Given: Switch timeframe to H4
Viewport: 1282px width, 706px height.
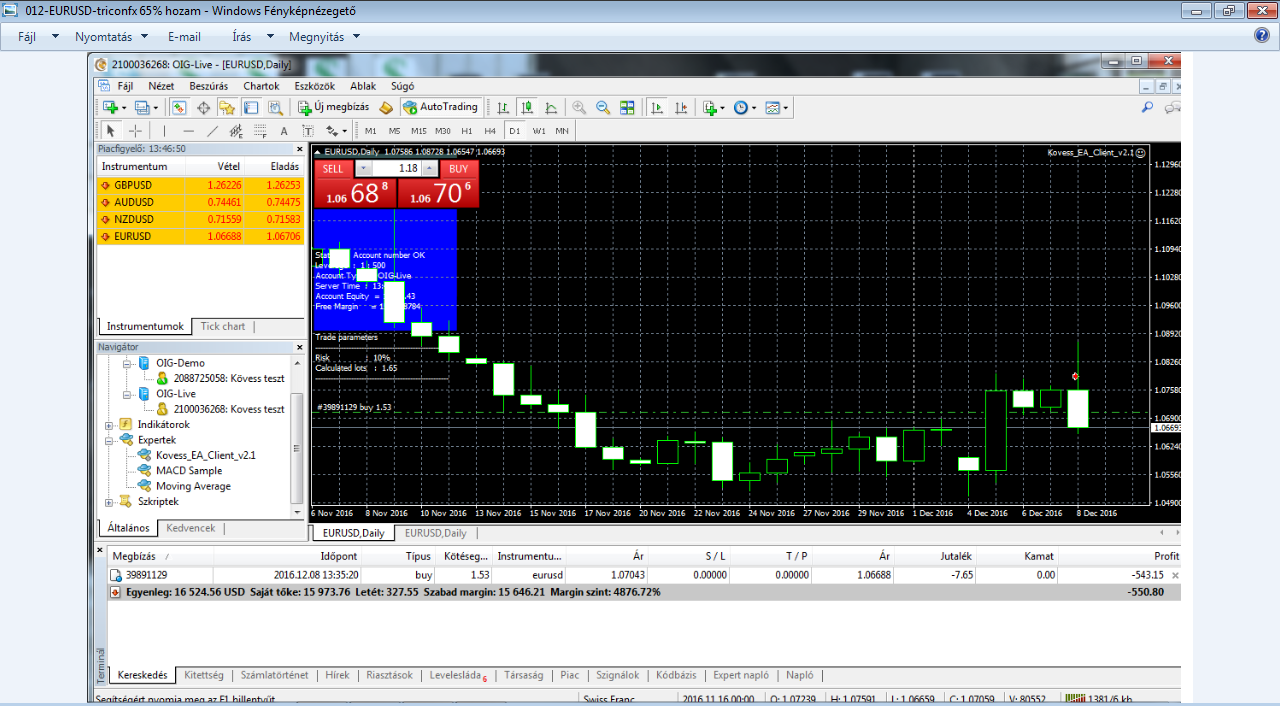Looking at the screenshot, I should click(x=490, y=131).
